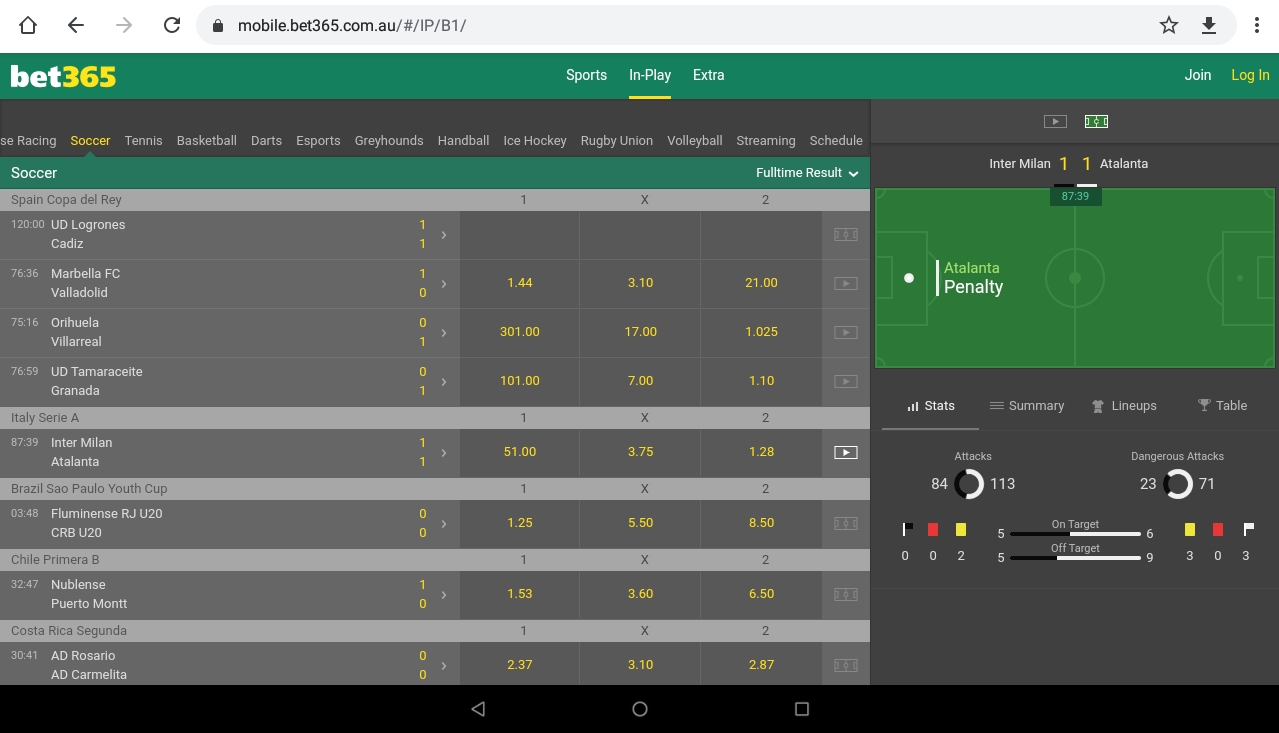1279x733 pixels.
Task: Switch to the Stats tab
Action: click(930, 406)
